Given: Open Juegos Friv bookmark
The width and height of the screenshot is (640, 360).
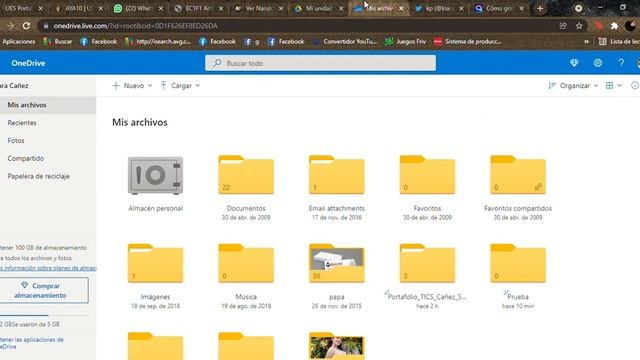Looking at the screenshot, I should tap(406, 42).
